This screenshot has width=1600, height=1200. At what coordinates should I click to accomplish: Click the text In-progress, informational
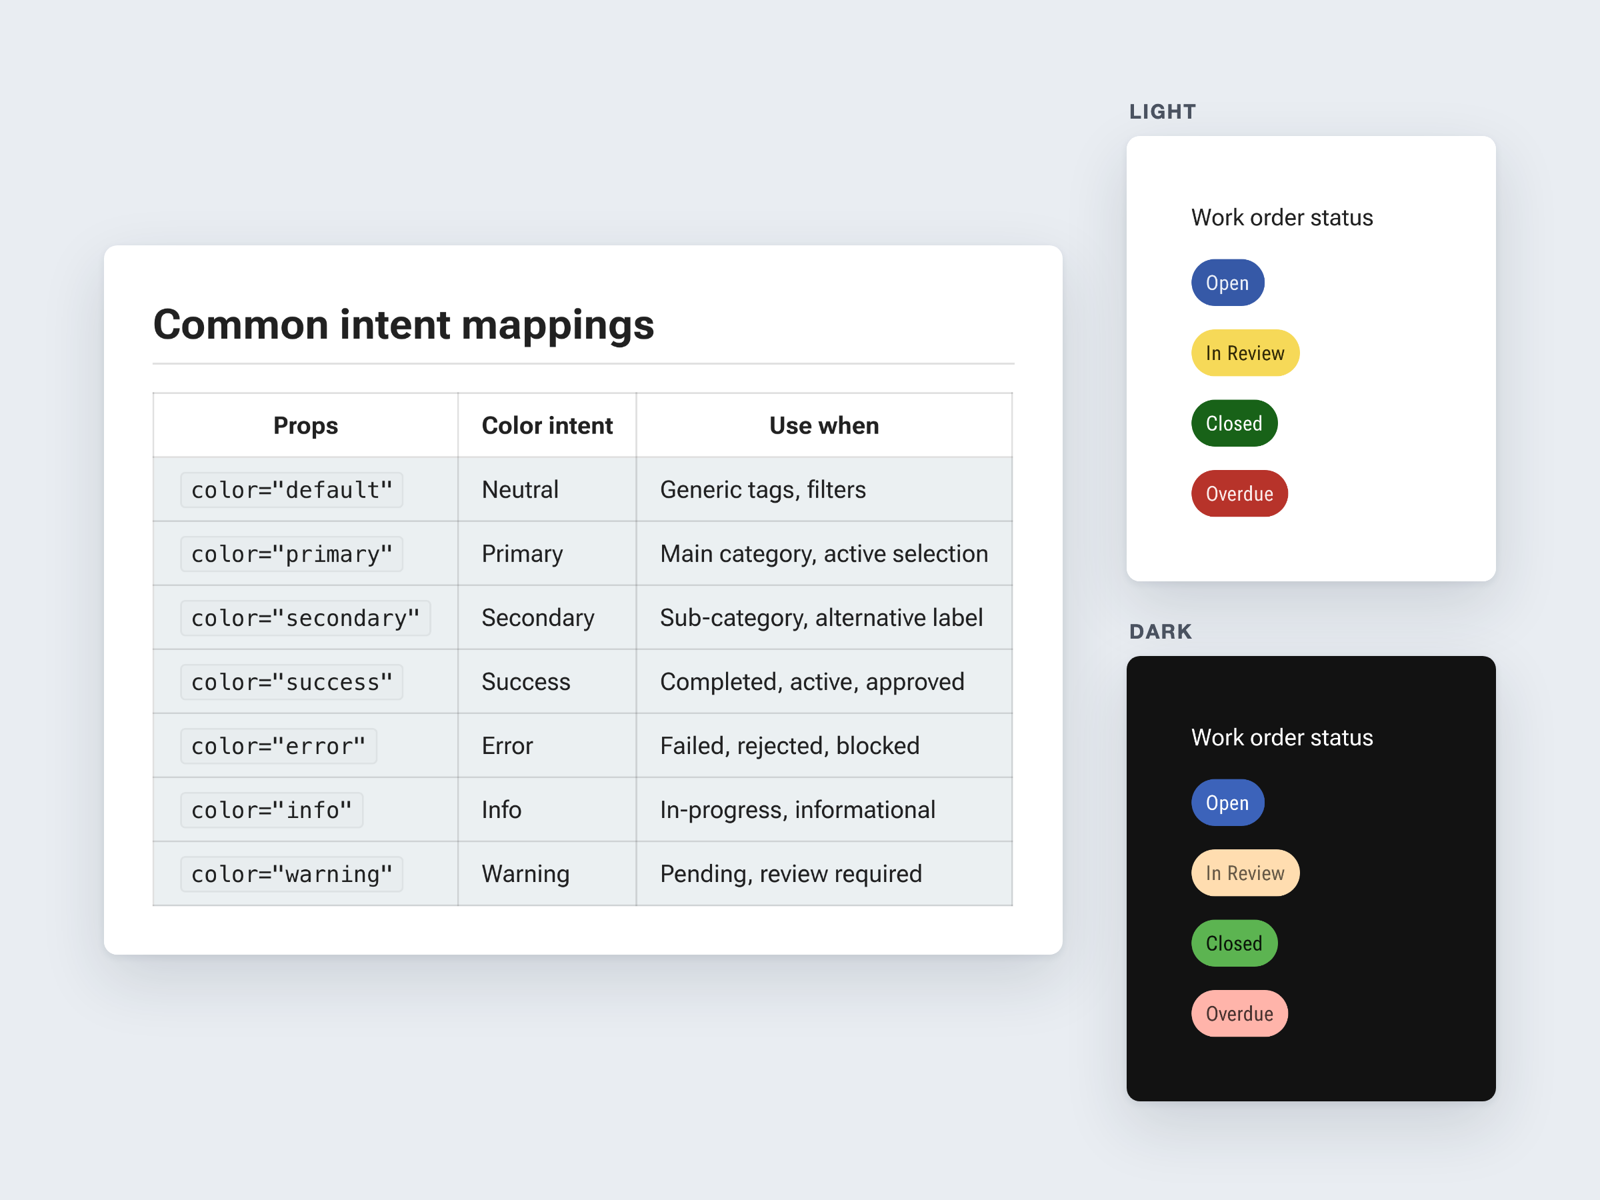798,810
